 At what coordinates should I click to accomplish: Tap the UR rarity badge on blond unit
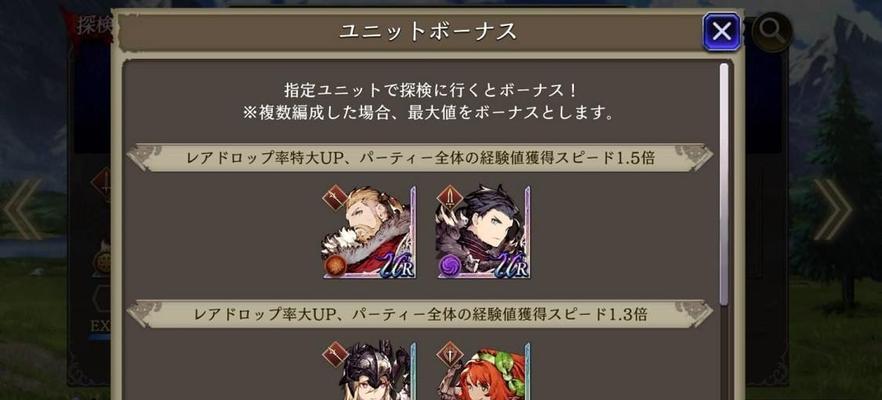397,265
